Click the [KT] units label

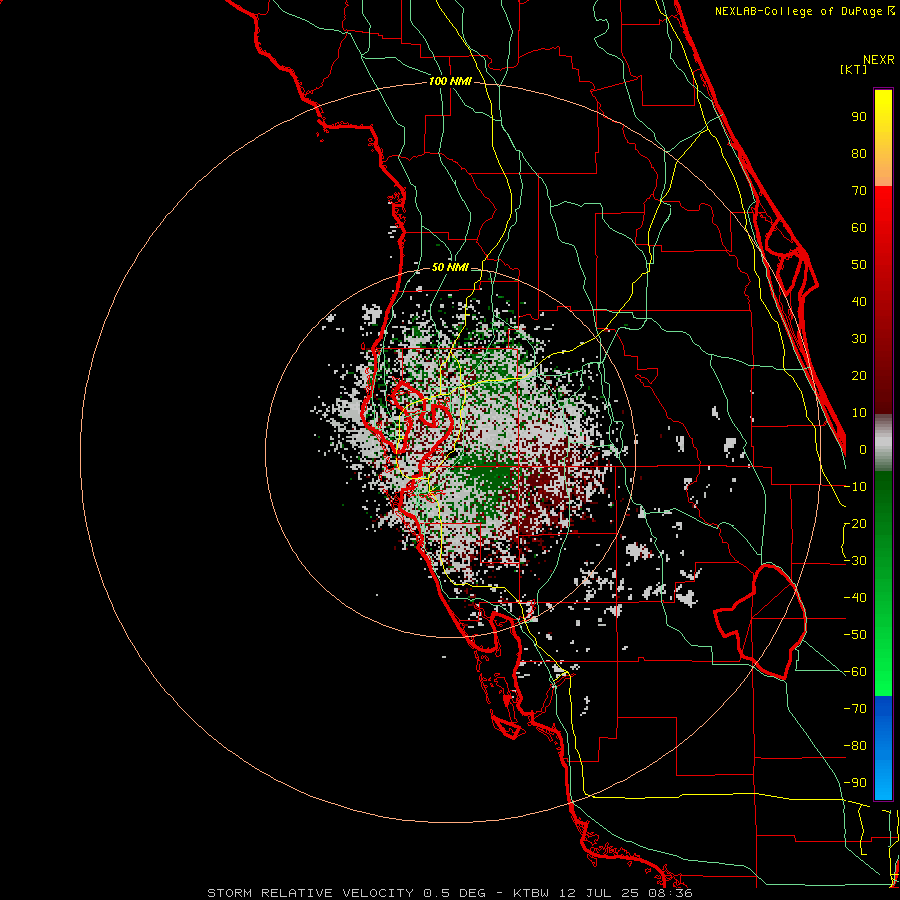pos(853,69)
